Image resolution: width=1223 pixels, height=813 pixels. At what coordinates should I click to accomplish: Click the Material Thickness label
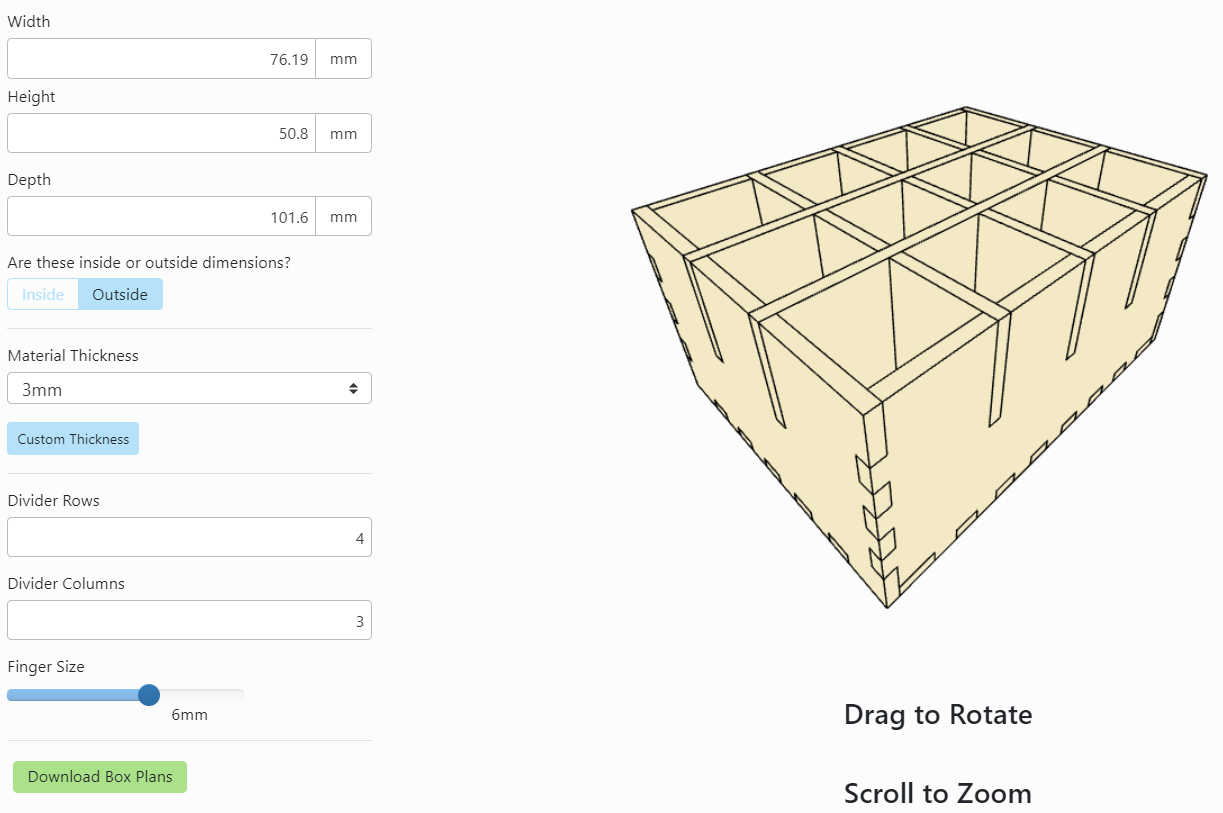(x=73, y=356)
